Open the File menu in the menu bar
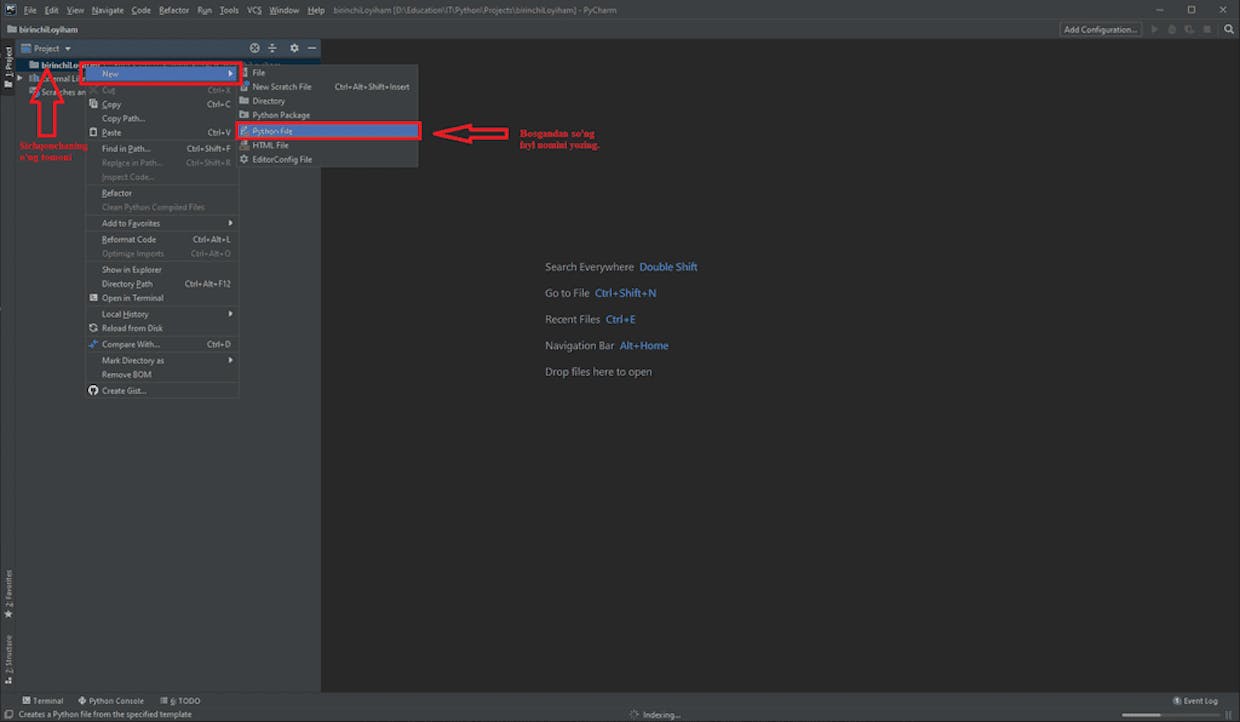The image size is (1240, 722). click(x=30, y=10)
